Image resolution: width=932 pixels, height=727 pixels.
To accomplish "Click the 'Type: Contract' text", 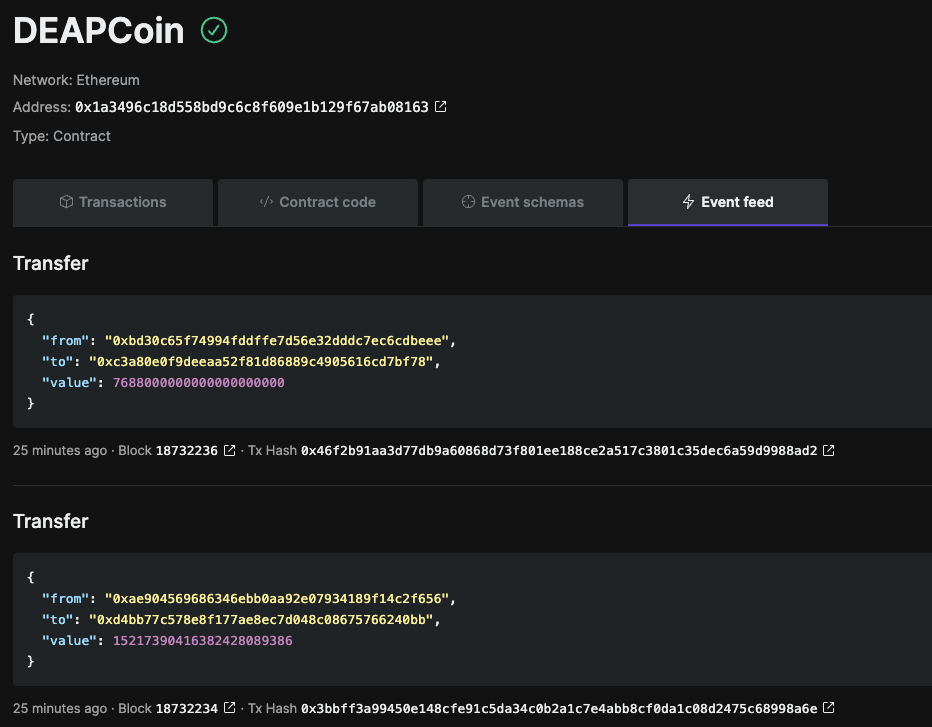I will click(62, 136).
